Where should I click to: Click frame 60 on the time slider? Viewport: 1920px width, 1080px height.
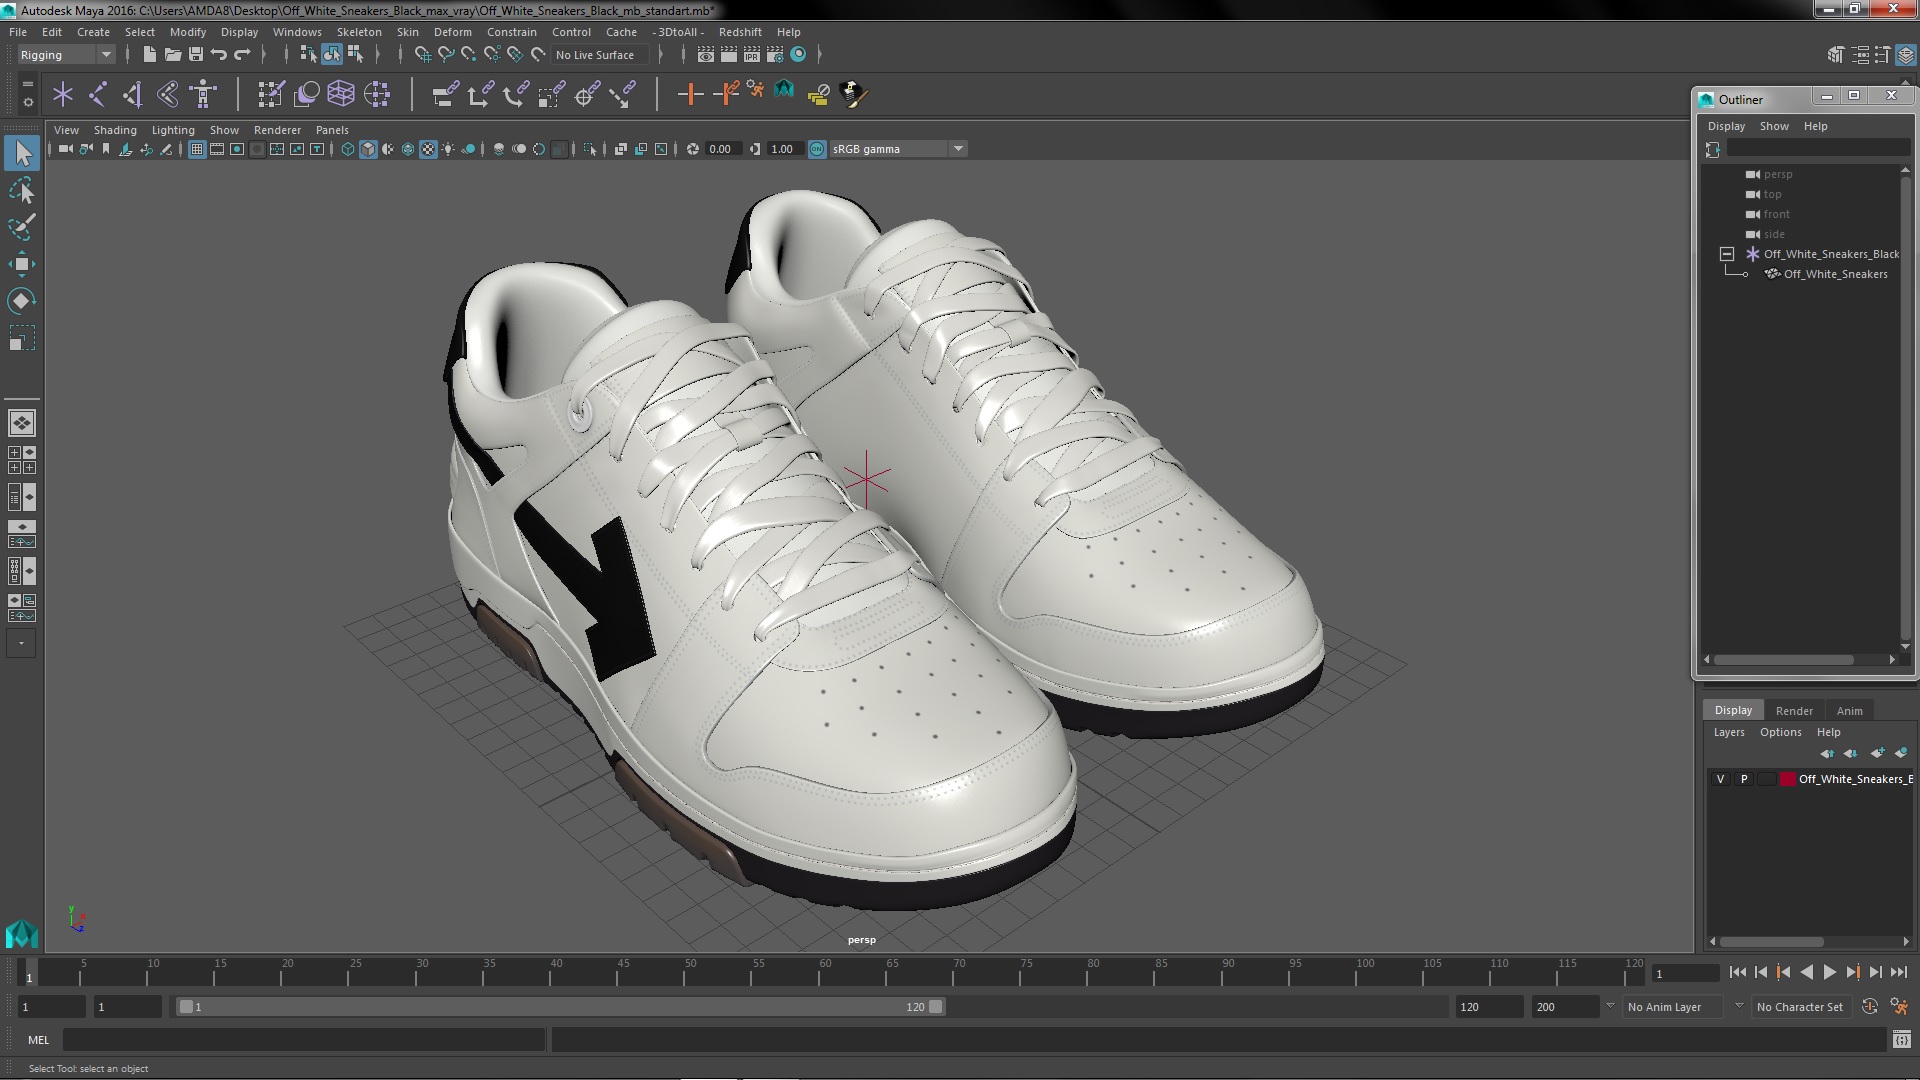pos(825,972)
